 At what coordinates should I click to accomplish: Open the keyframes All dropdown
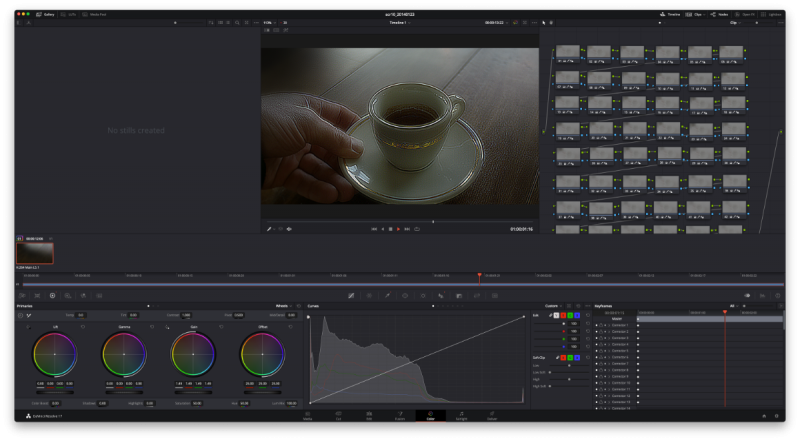736,306
